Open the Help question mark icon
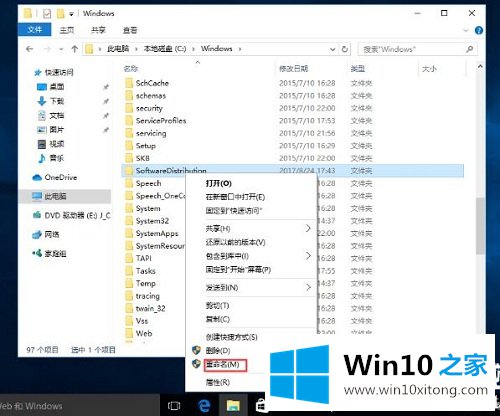The width and height of the screenshot is (500, 416). (x=479, y=31)
